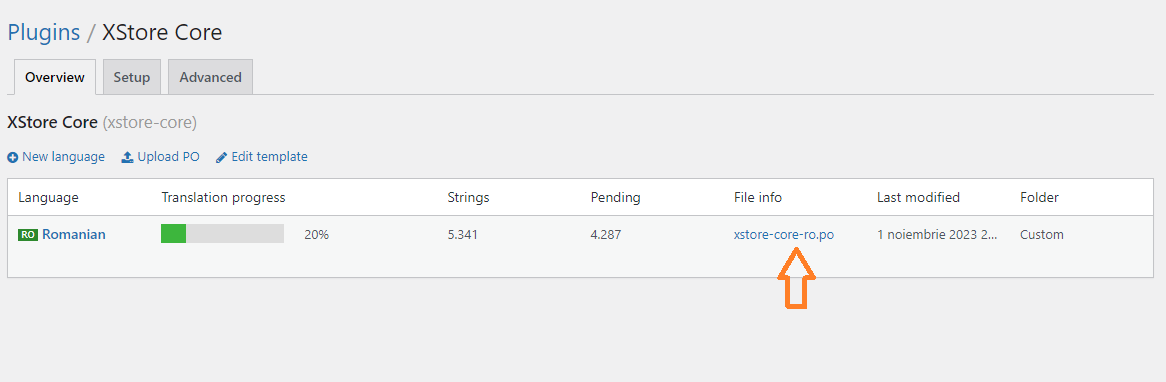Sort by the Language column header
This screenshot has width=1166, height=382.
(48, 198)
